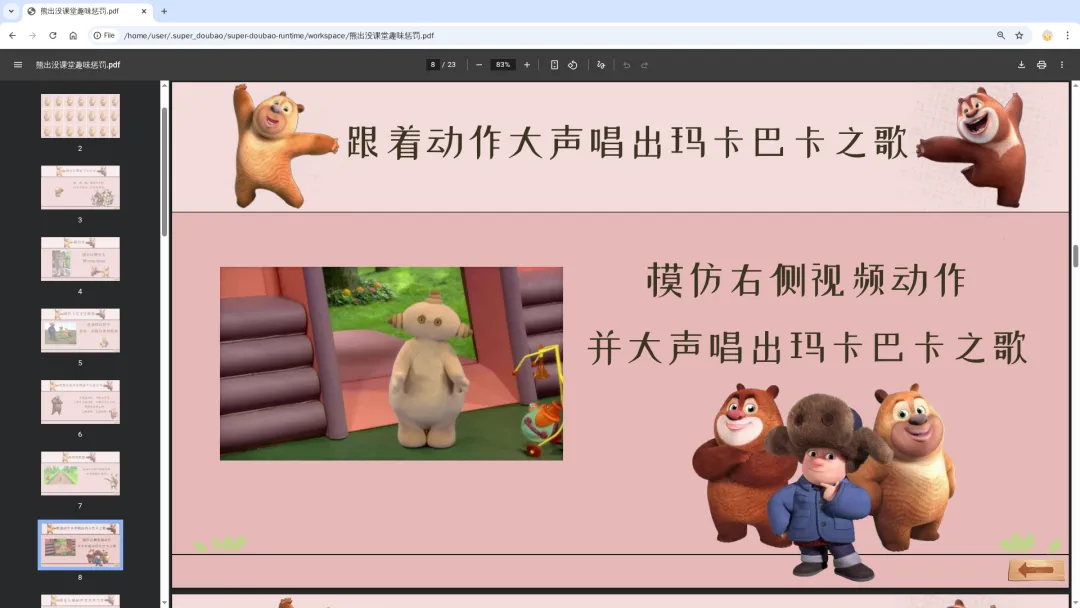The image size is (1080, 608).
Task: Click the main document vertical scrollbar
Action: click(x=1075, y=256)
